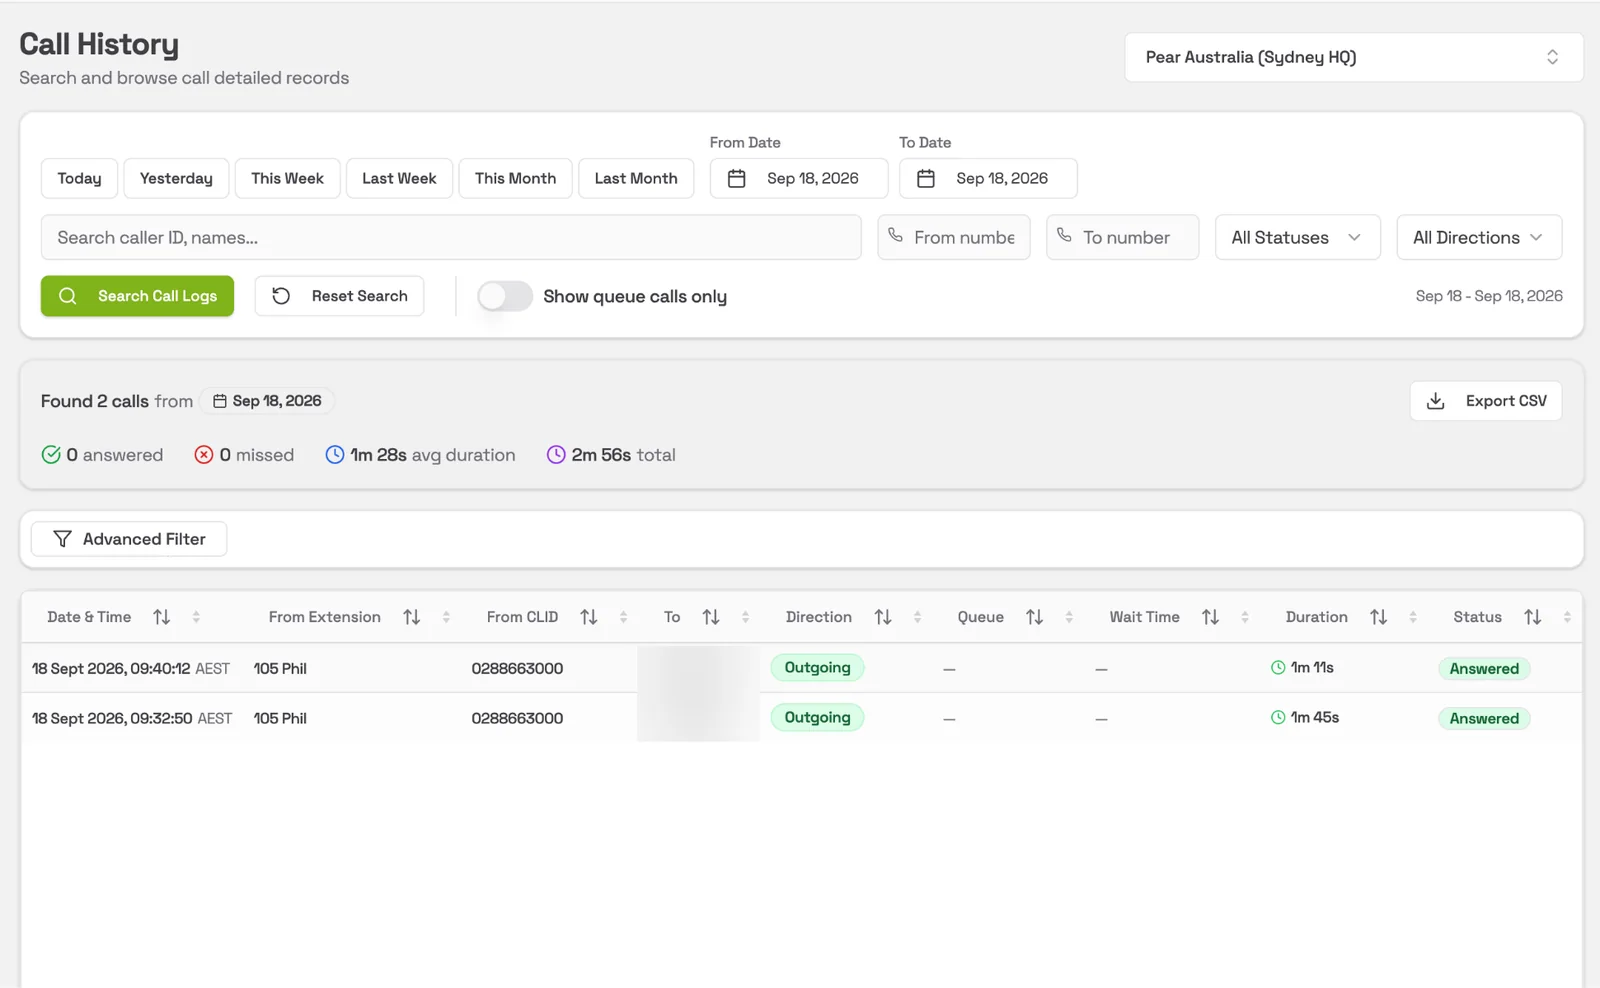Click the phone icon in From number field

[896, 236]
